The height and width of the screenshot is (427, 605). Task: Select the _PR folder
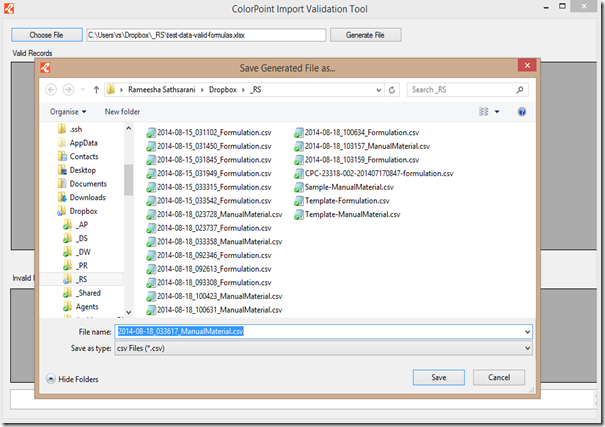[76, 266]
